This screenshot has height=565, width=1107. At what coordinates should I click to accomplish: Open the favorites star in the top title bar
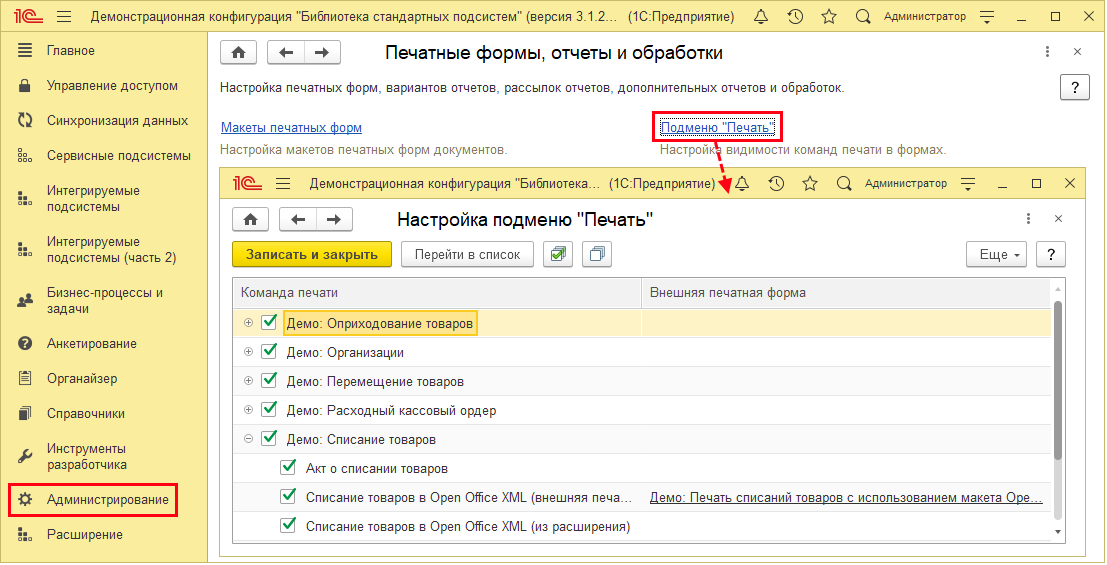(x=828, y=17)
